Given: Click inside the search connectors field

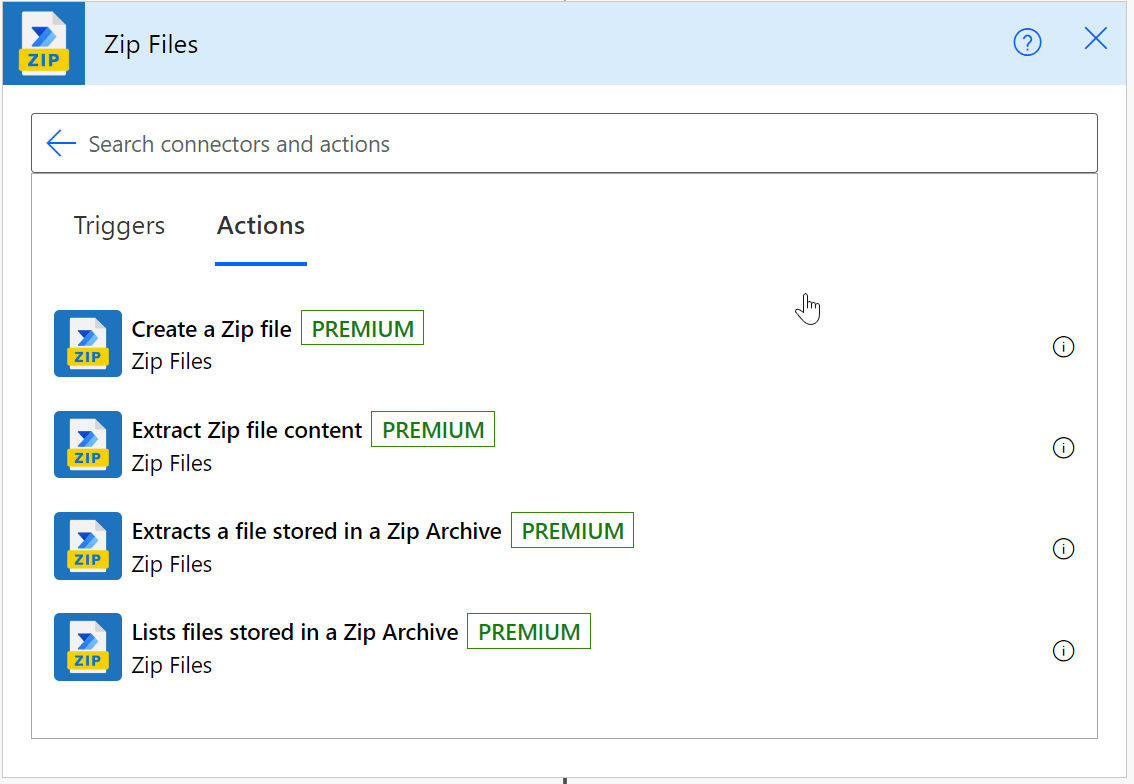Looking at the screenshot, I should (x=400, y=143).
